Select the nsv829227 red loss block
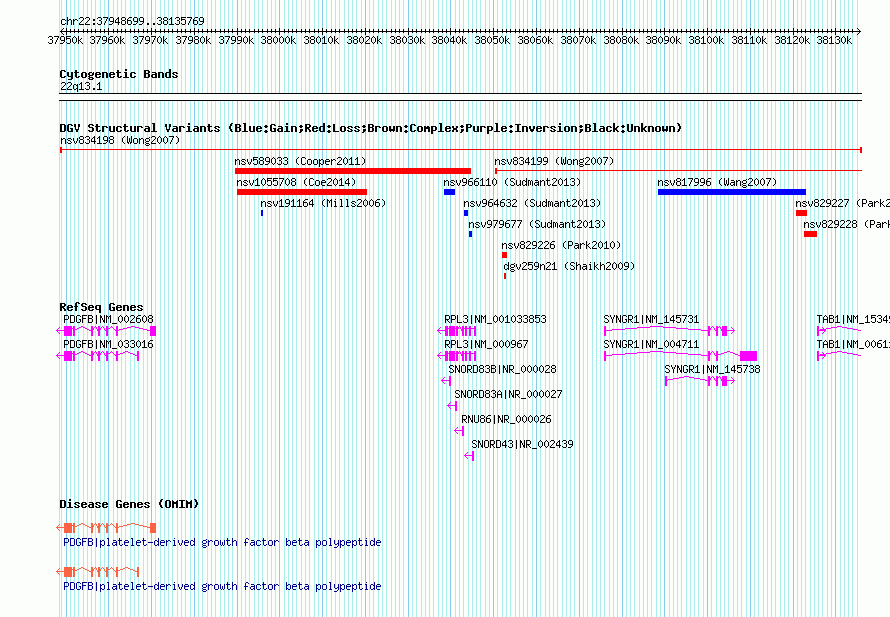This screenshot has width=890, height=617. point(801,213)
